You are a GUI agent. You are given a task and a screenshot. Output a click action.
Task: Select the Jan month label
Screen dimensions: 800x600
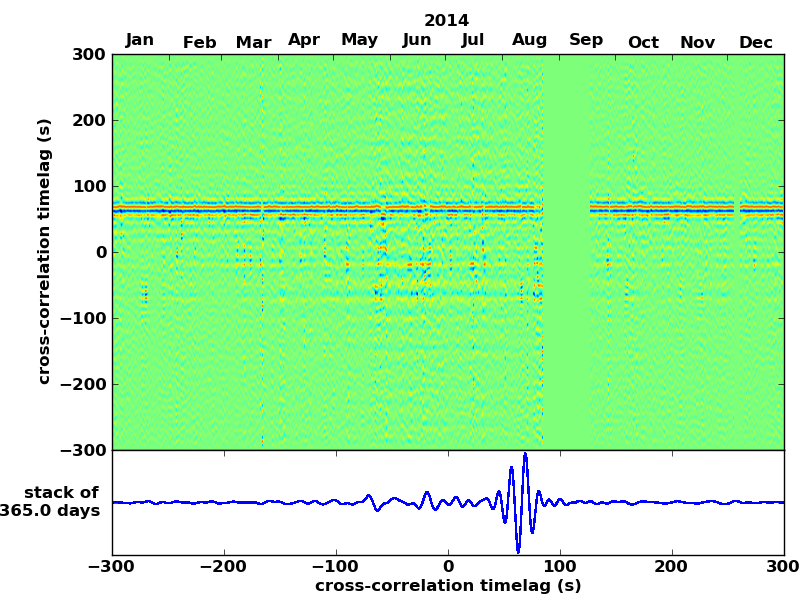click(x=140, y=40)
